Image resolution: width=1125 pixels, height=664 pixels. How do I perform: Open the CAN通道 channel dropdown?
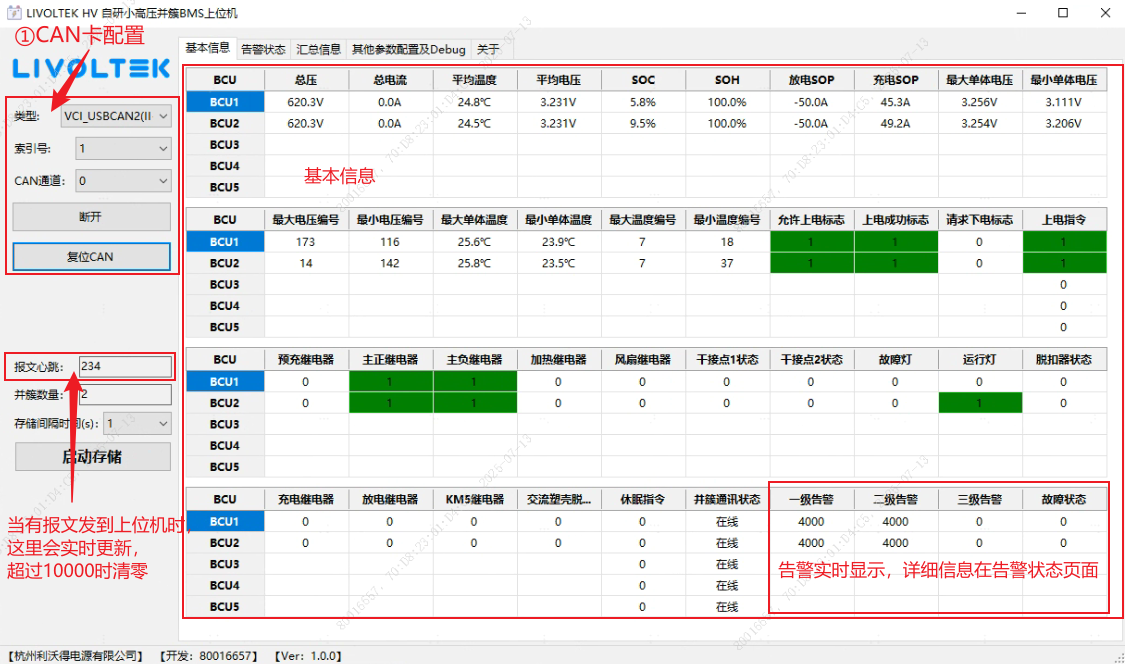[163, 181]
